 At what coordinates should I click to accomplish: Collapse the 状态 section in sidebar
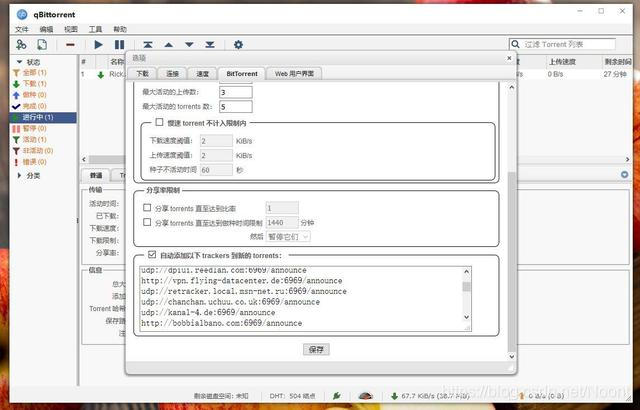click(19, 62)
